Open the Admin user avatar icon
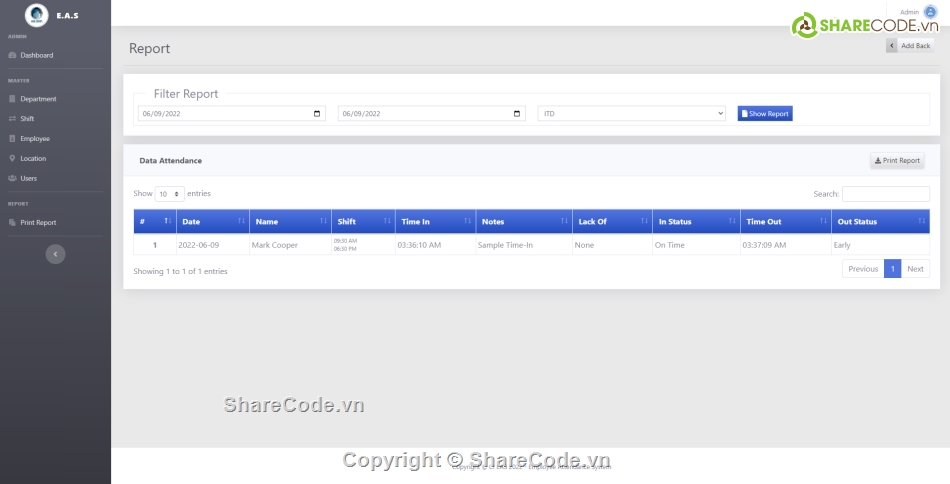This screenshot has height=484, width=950. 930,12
